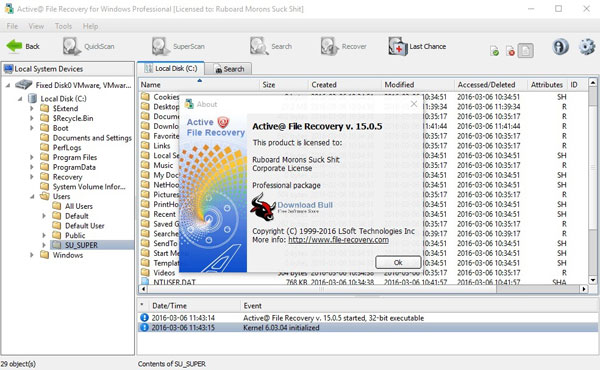Expand the Default folder node
The height and width of the screenshot is (370, 600).
(x=44, y=216)
